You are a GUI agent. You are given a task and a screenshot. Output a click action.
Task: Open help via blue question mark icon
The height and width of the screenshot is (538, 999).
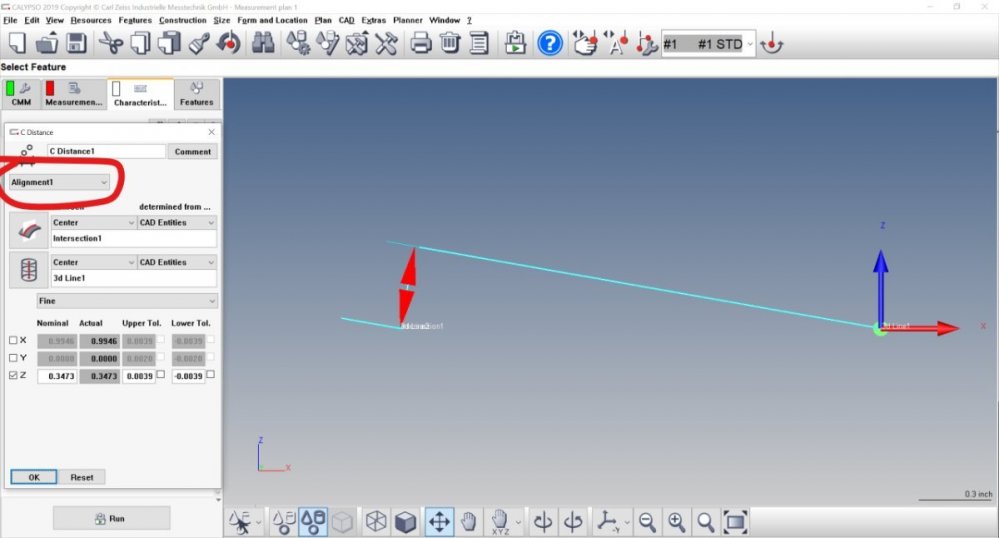pos(550,43)
